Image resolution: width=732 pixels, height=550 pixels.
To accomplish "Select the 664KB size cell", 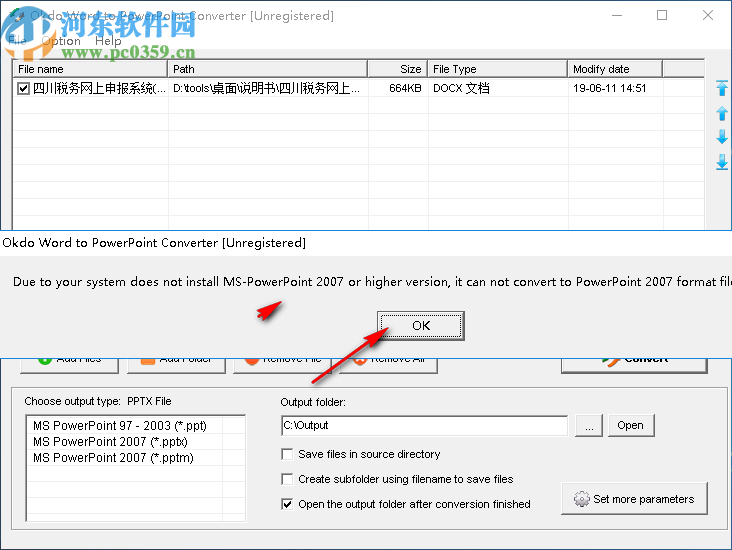I will coord(398,88).
